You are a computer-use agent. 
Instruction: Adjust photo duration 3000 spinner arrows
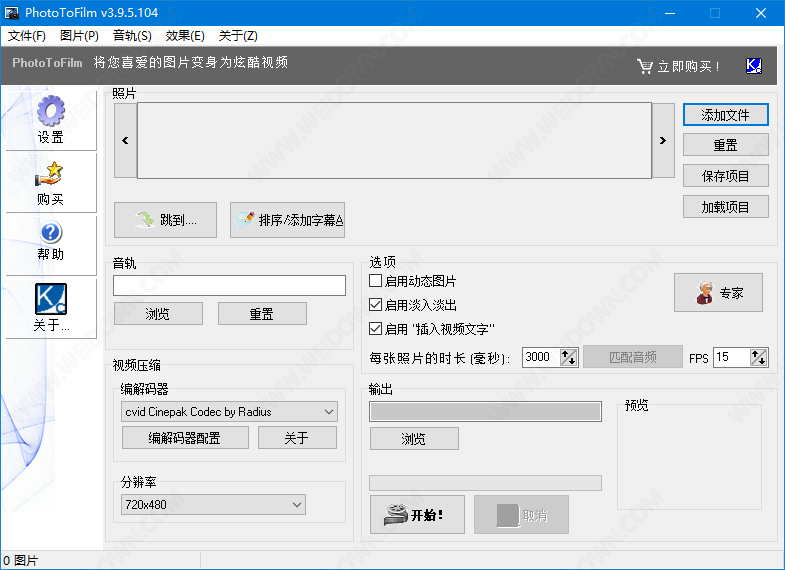point(568,357)
